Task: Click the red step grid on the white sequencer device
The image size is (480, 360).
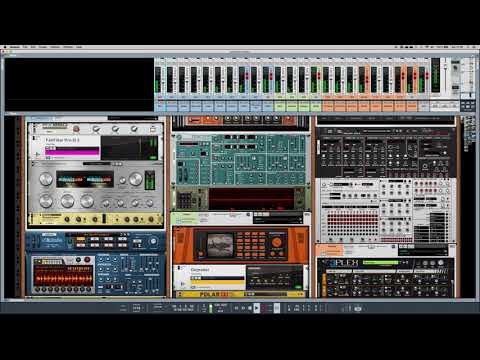Action: [352, 221]
